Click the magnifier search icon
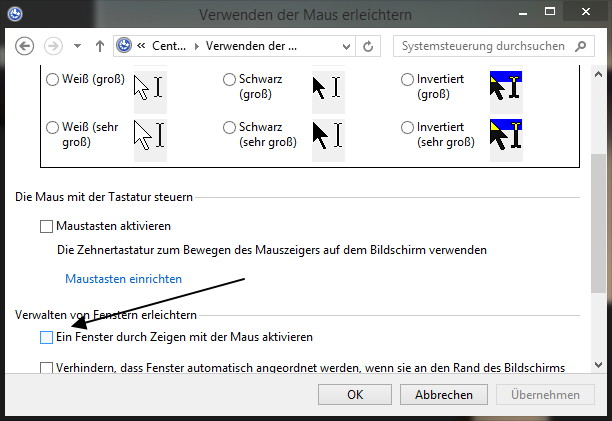The width and height of the screenshot is (612, 421). pos(580,46)
